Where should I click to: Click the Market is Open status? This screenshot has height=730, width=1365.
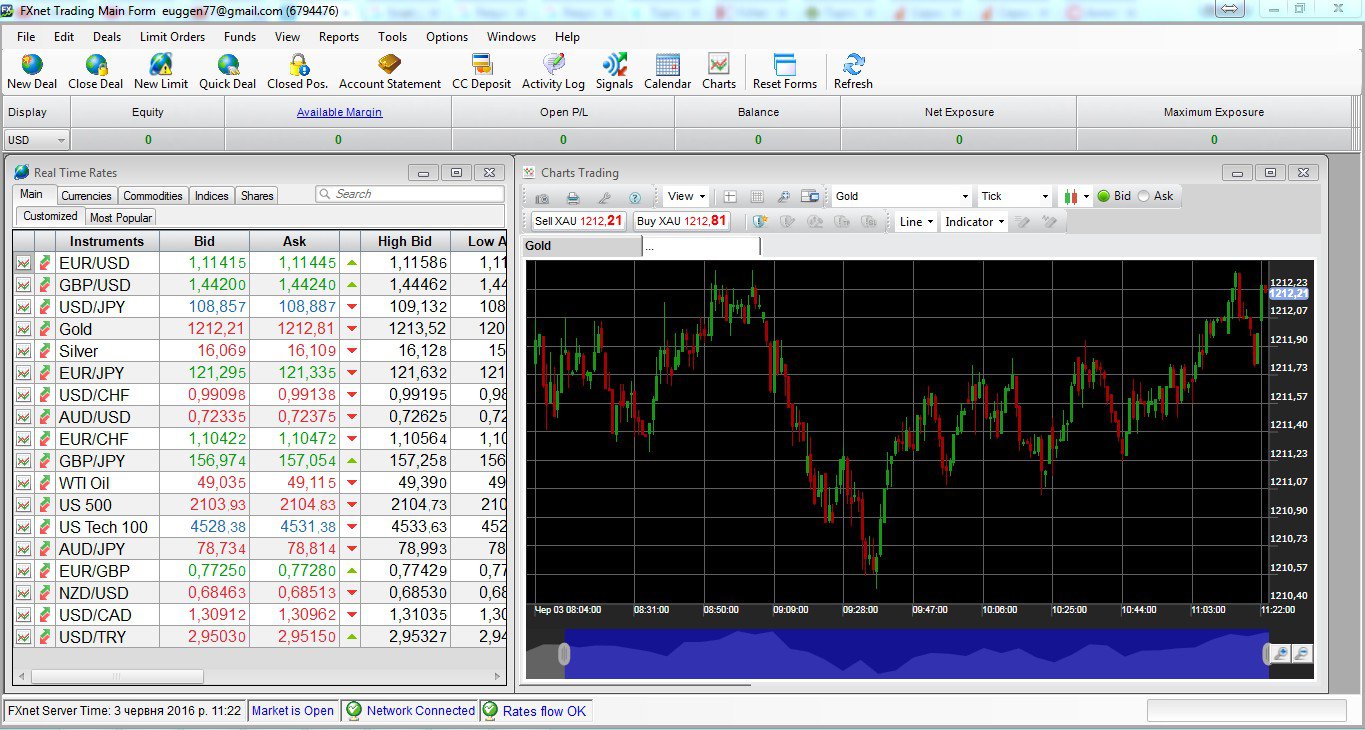click(293, 711)
